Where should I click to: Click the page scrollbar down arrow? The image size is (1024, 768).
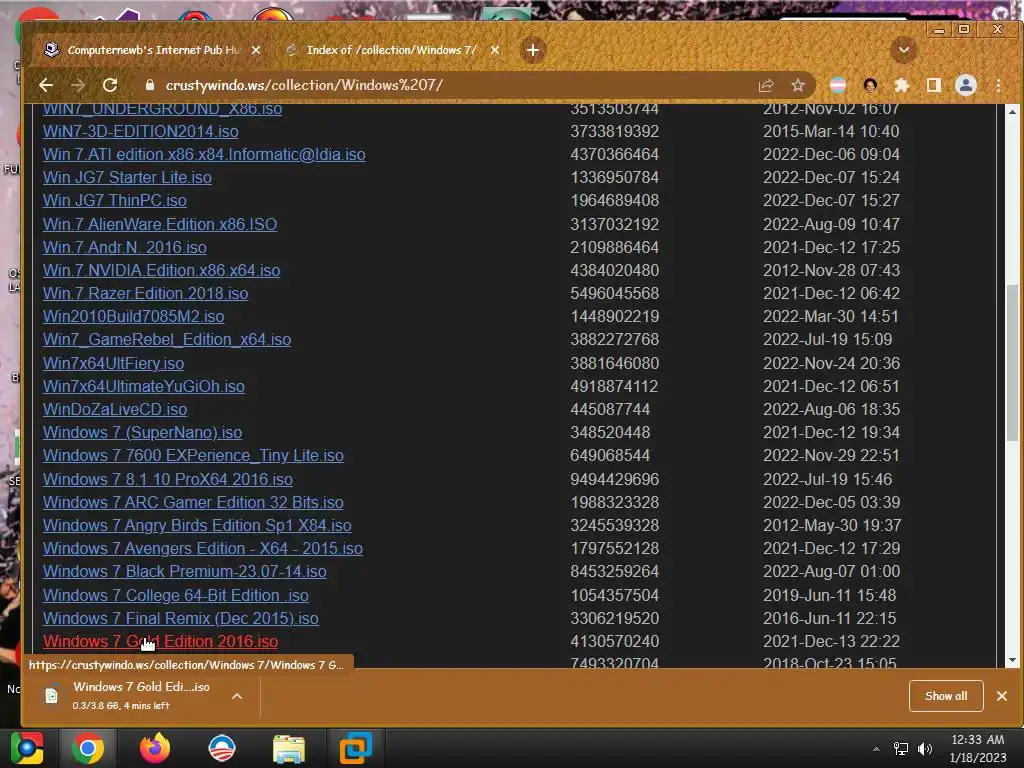coord(1012,660)
